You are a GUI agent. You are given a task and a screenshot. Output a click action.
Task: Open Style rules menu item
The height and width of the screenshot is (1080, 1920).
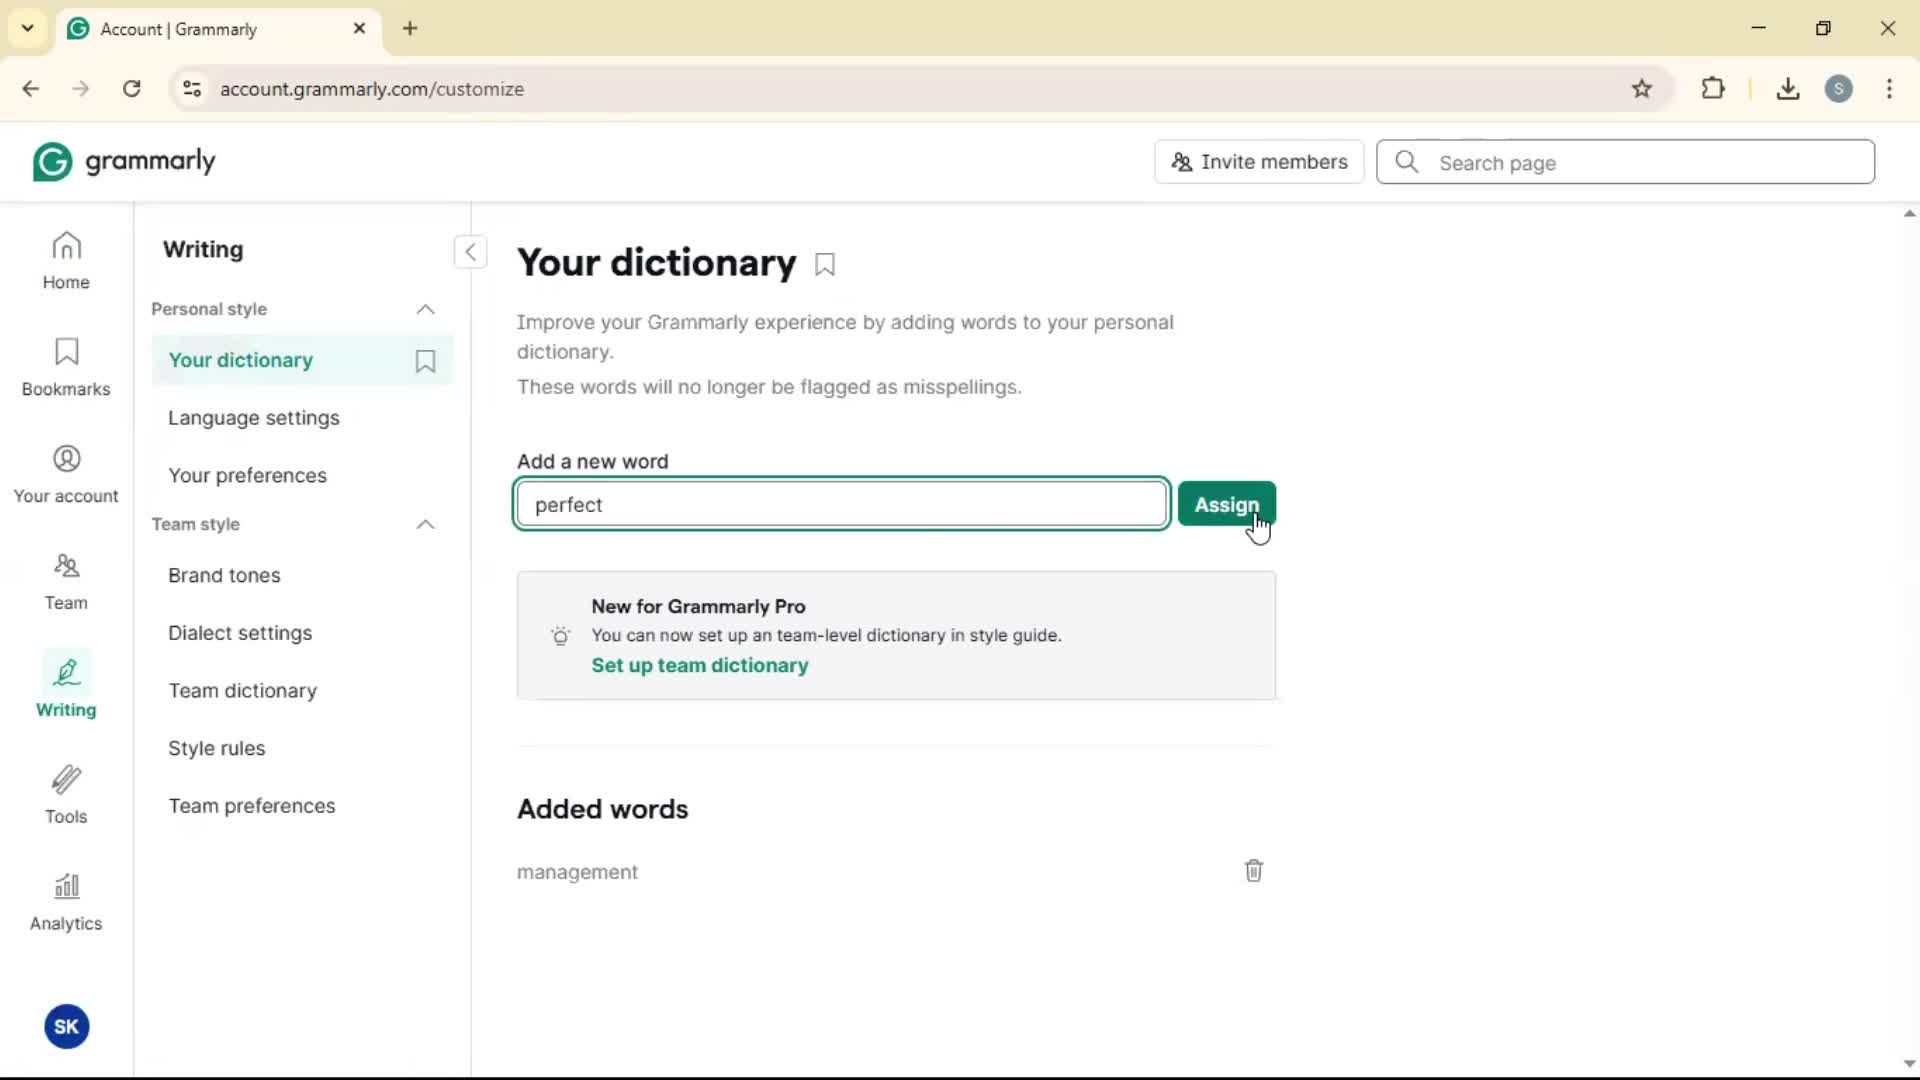[x=217, y=749]
